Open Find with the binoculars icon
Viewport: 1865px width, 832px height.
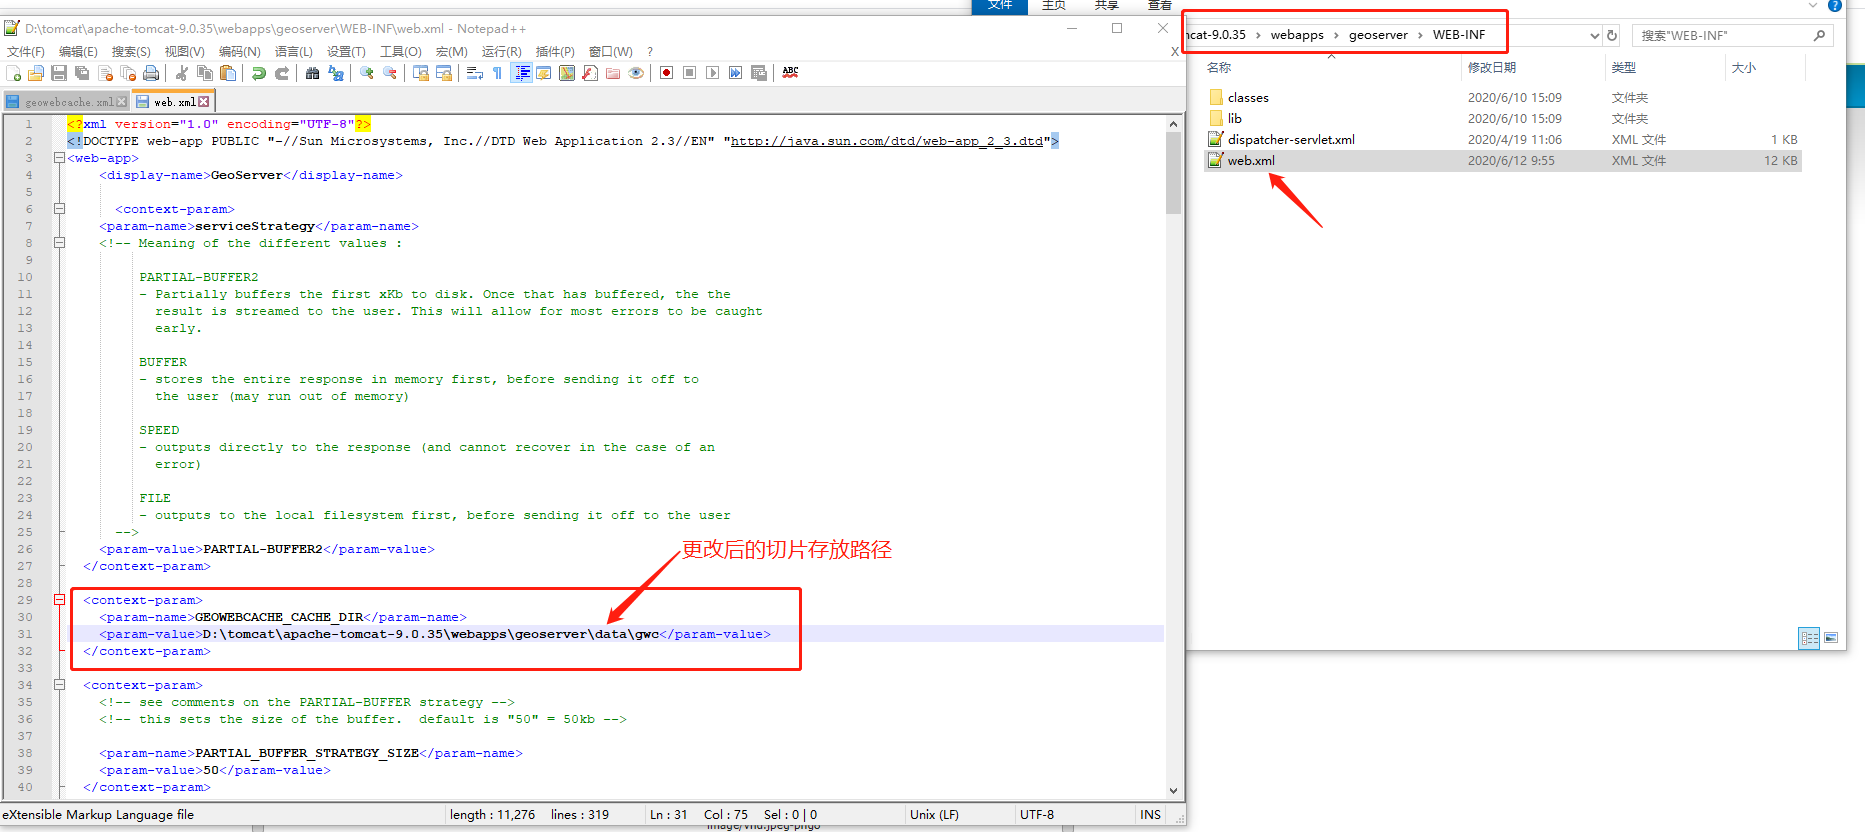313,73
